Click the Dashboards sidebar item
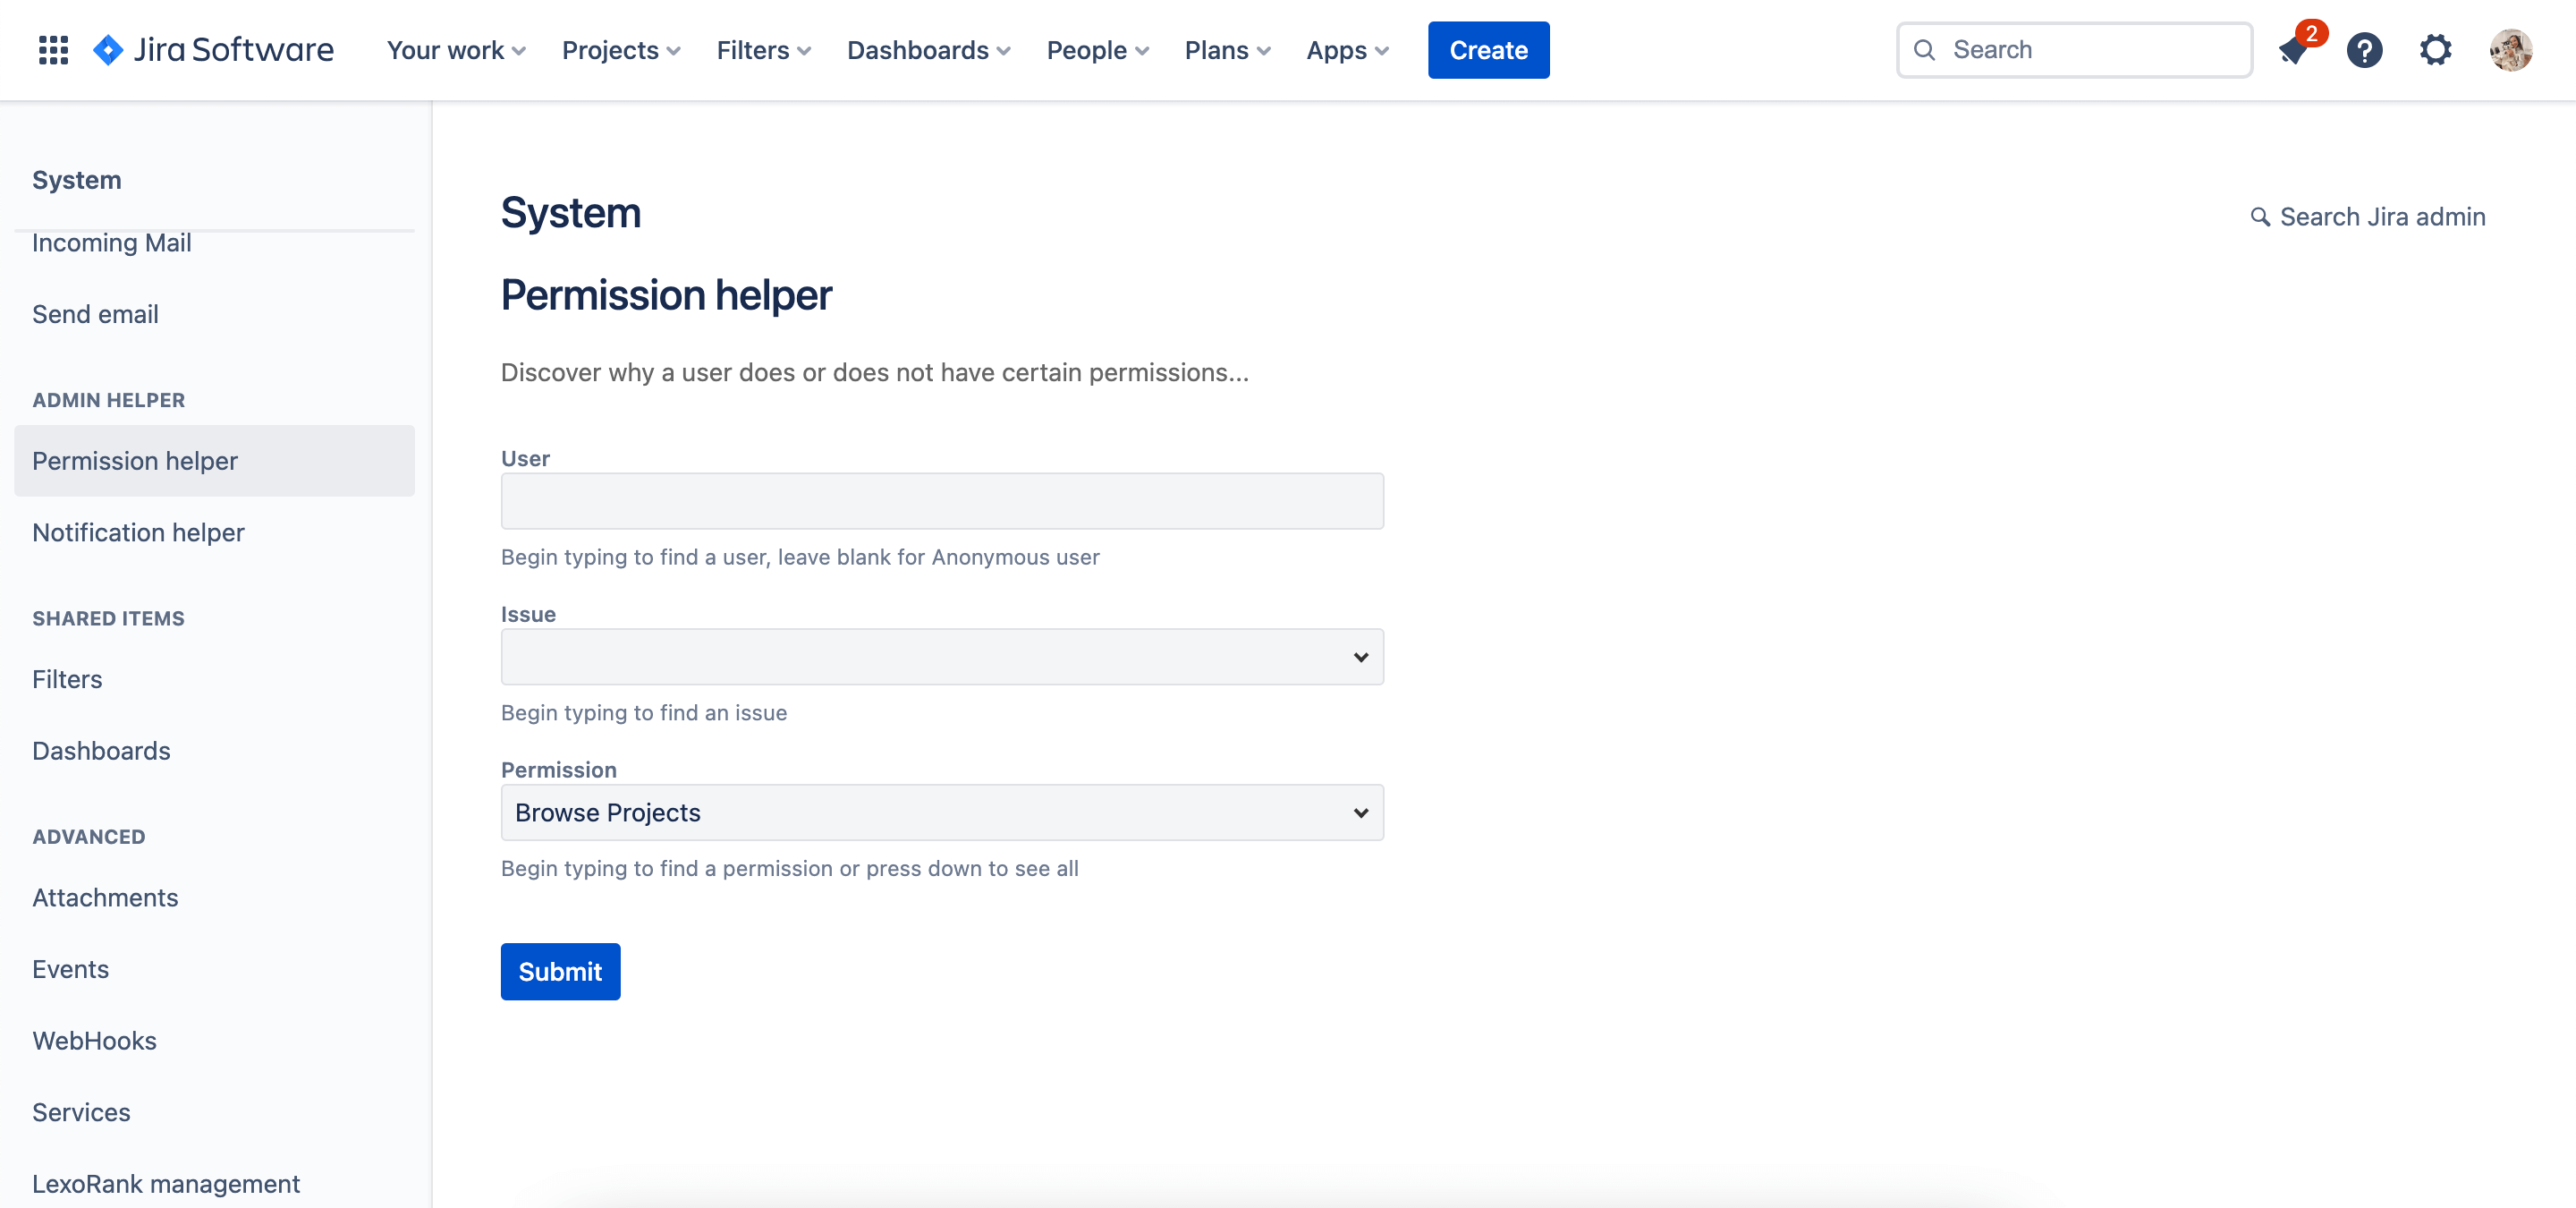 point(100,750)
